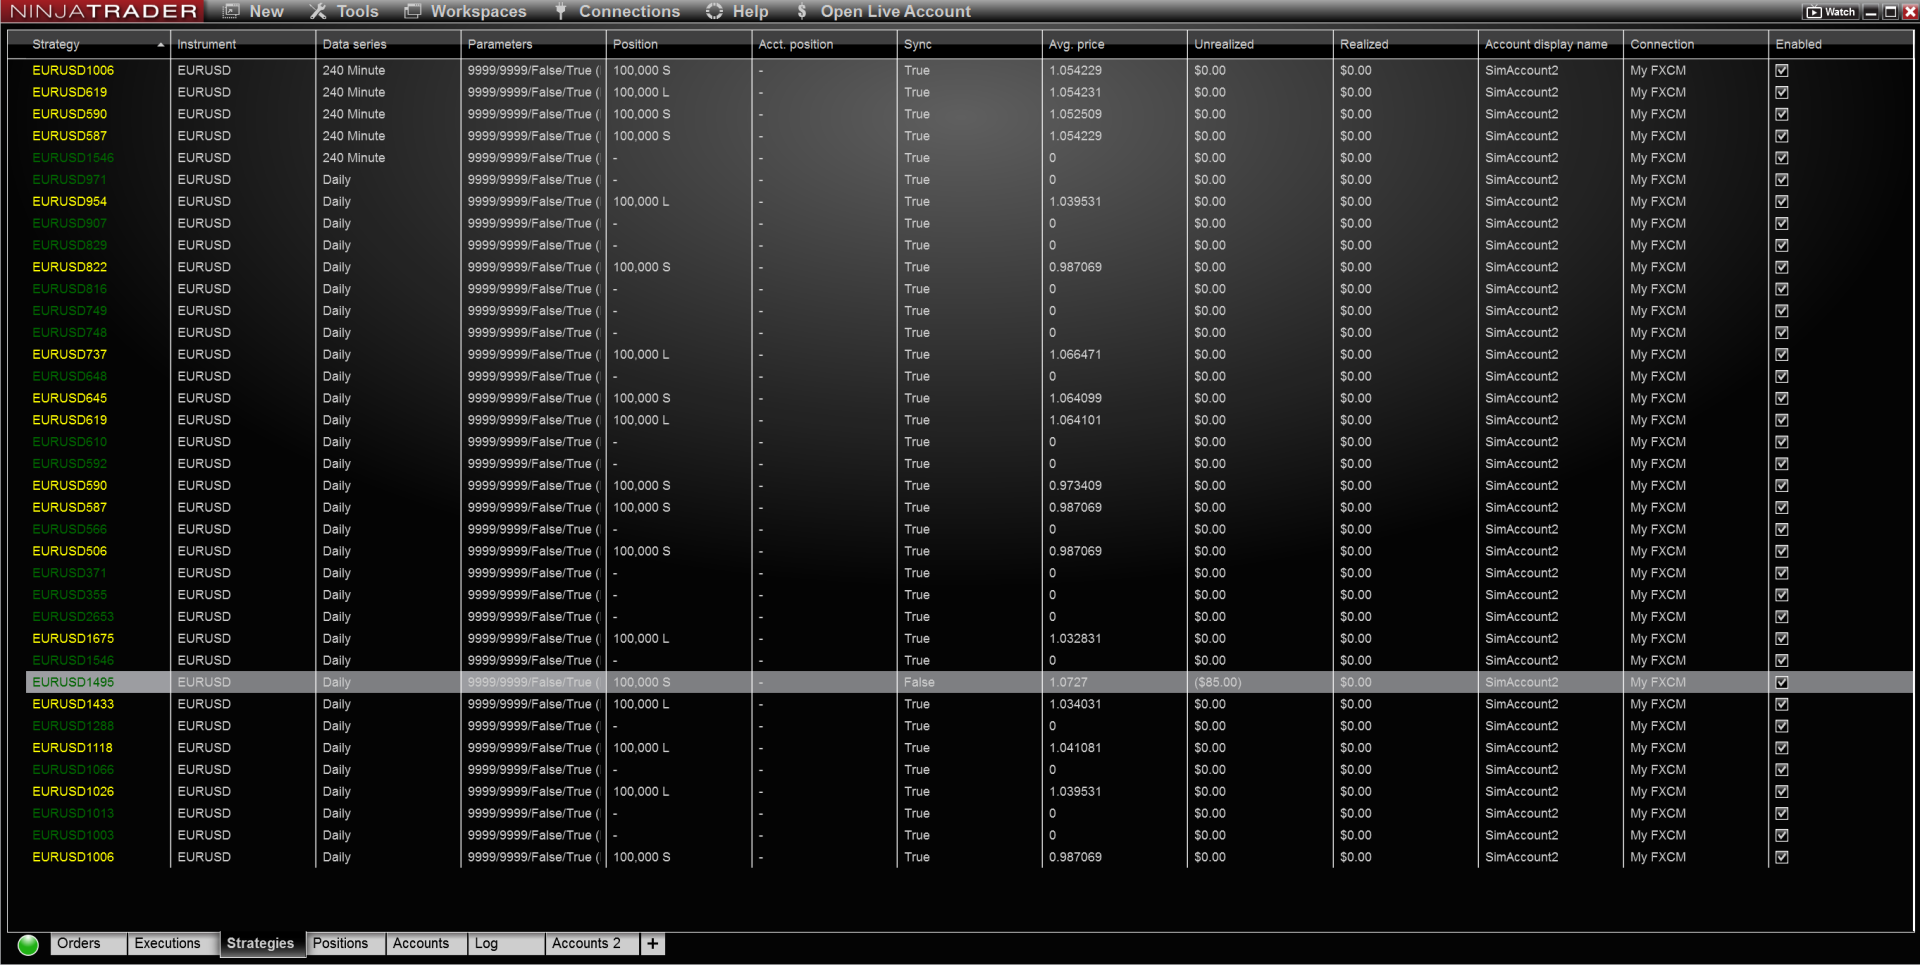The width and height of the screenshot is (1920, 965).
Task: Click the False sync value
Action: tap(919, 683)
